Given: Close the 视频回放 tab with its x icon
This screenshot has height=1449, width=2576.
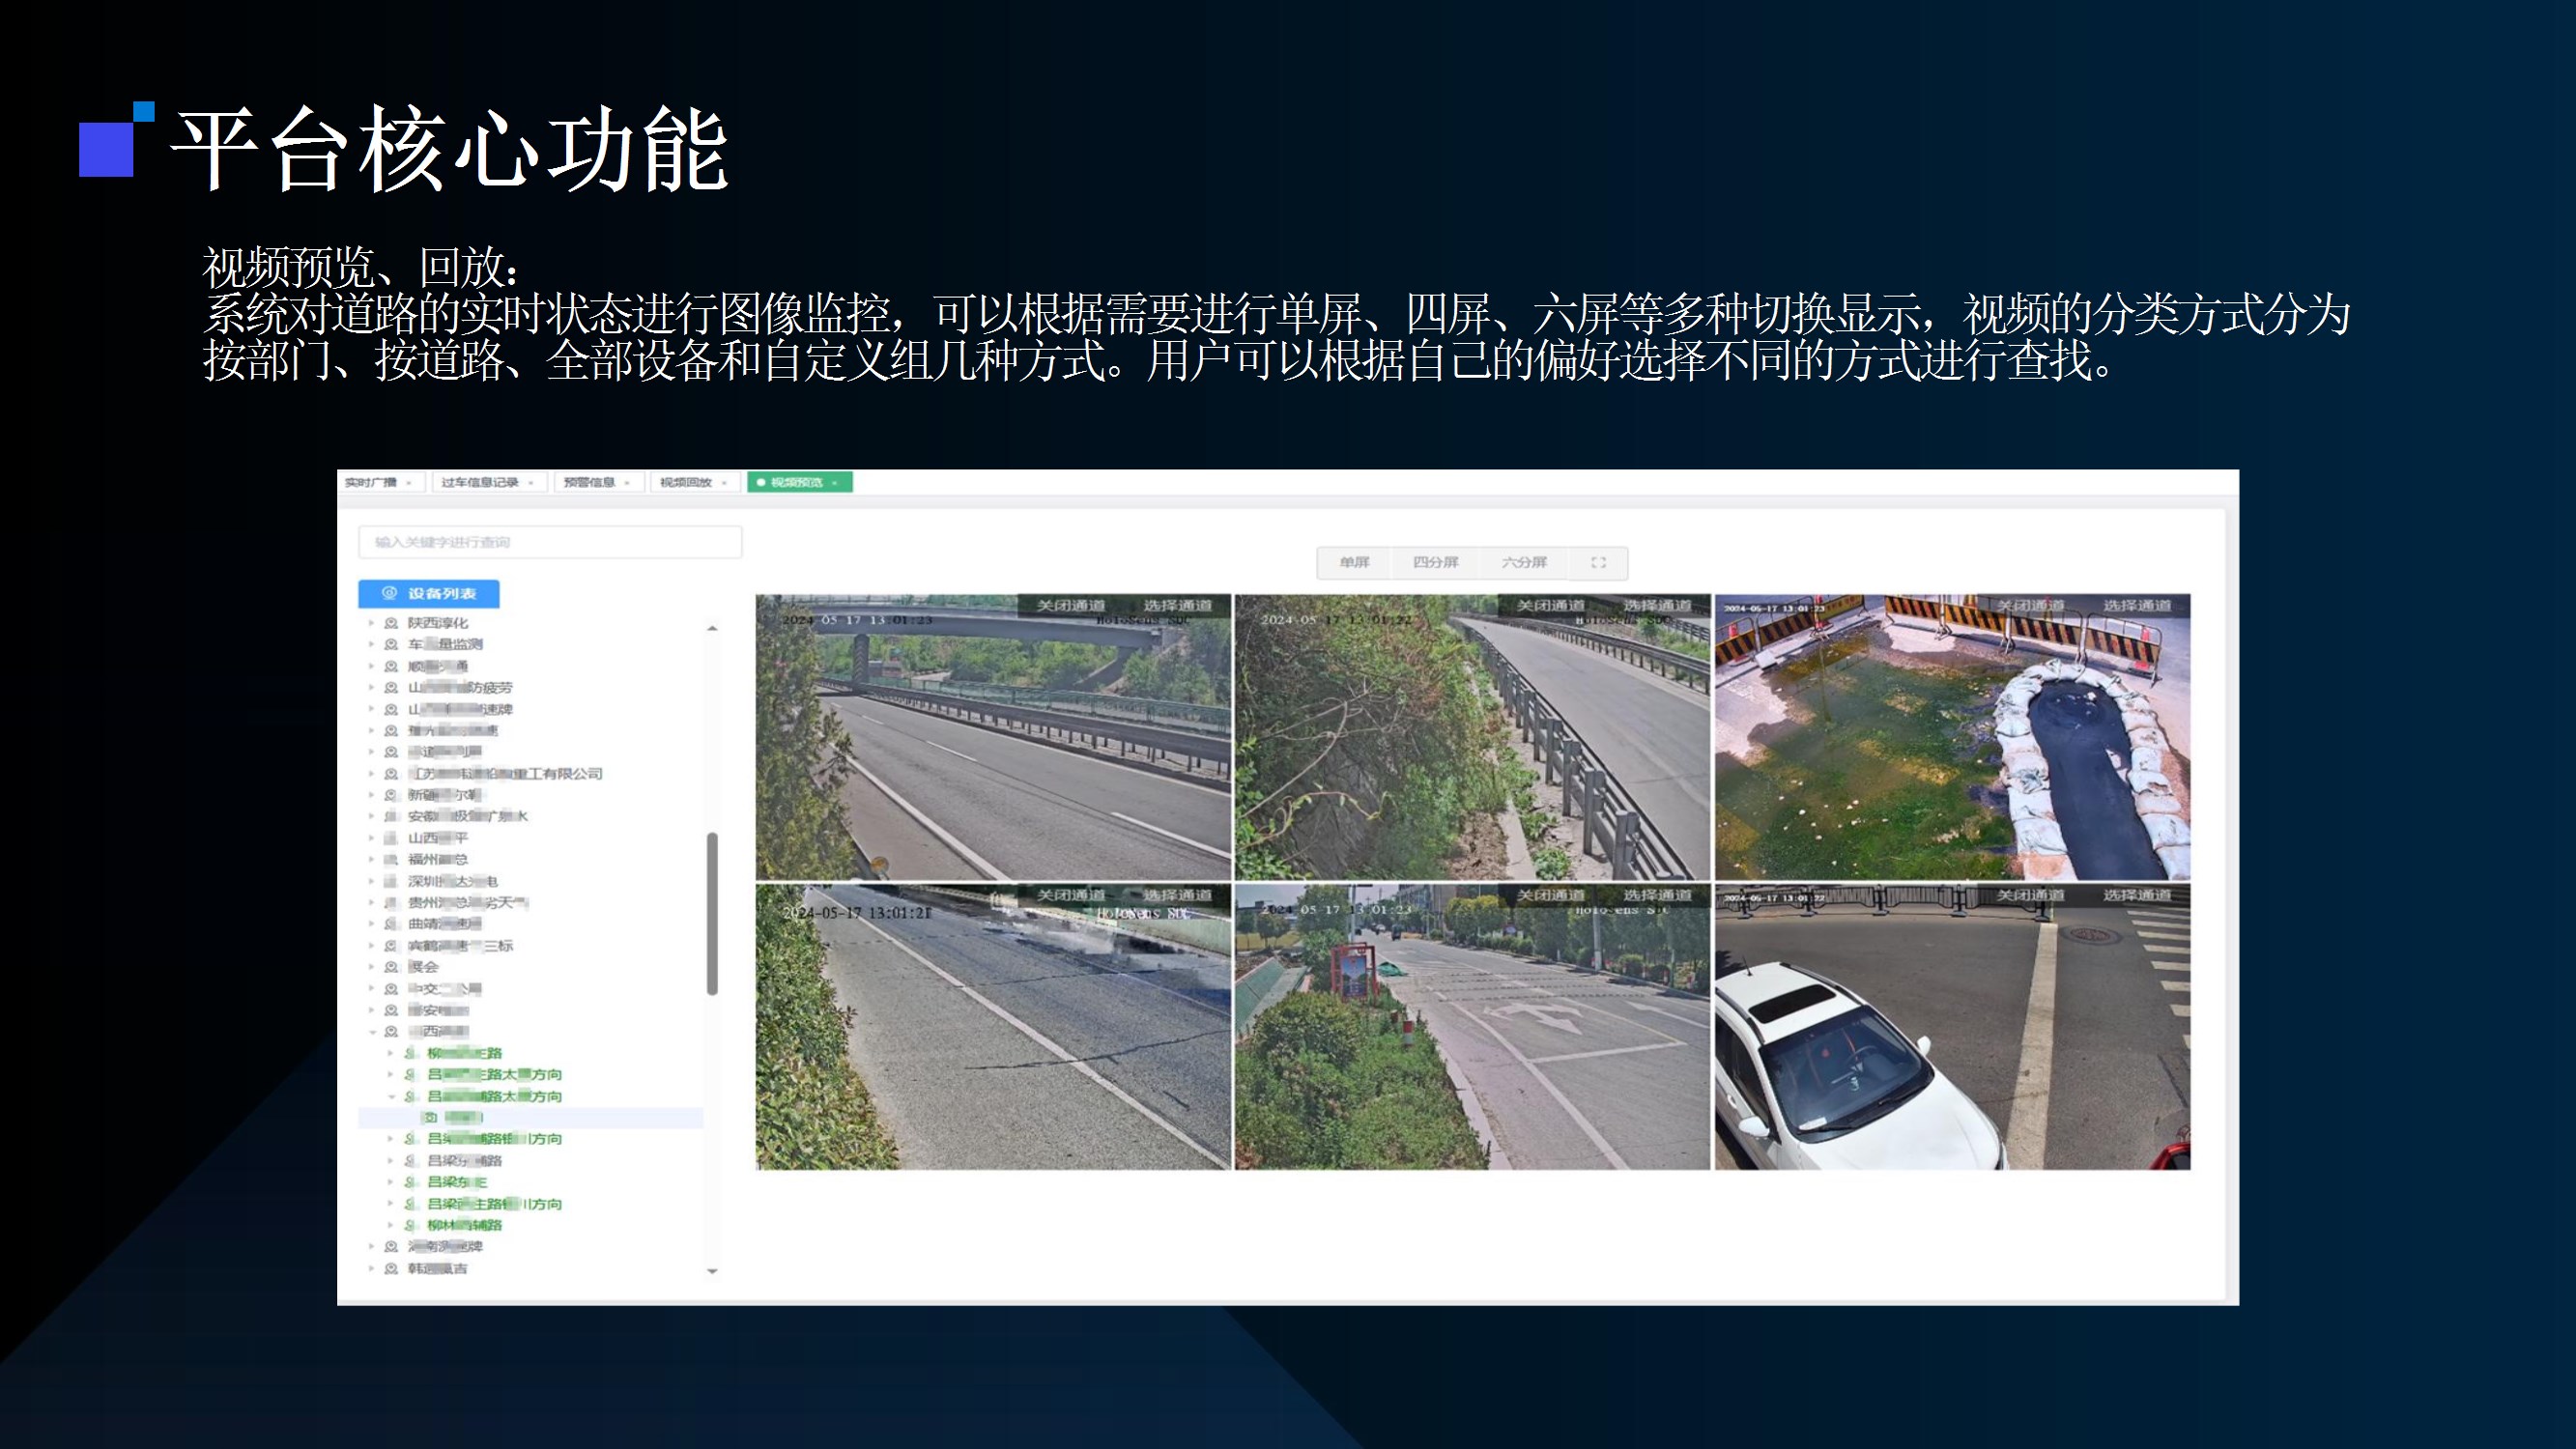Looking at the screenshot, I should pos(725,483).
